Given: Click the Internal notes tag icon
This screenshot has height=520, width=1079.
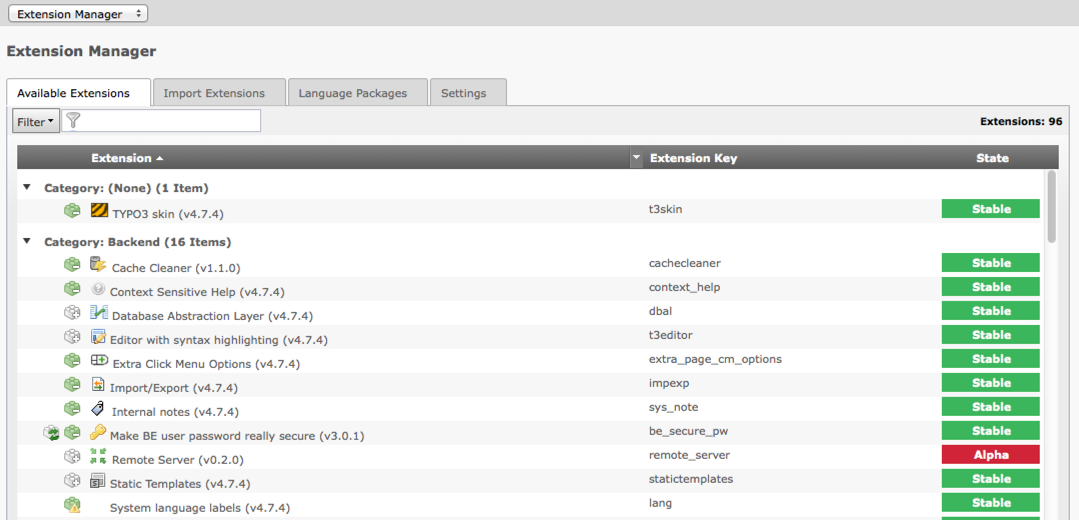Looking at the screenshot, I should pyautogui.click(x=98, y=409).
